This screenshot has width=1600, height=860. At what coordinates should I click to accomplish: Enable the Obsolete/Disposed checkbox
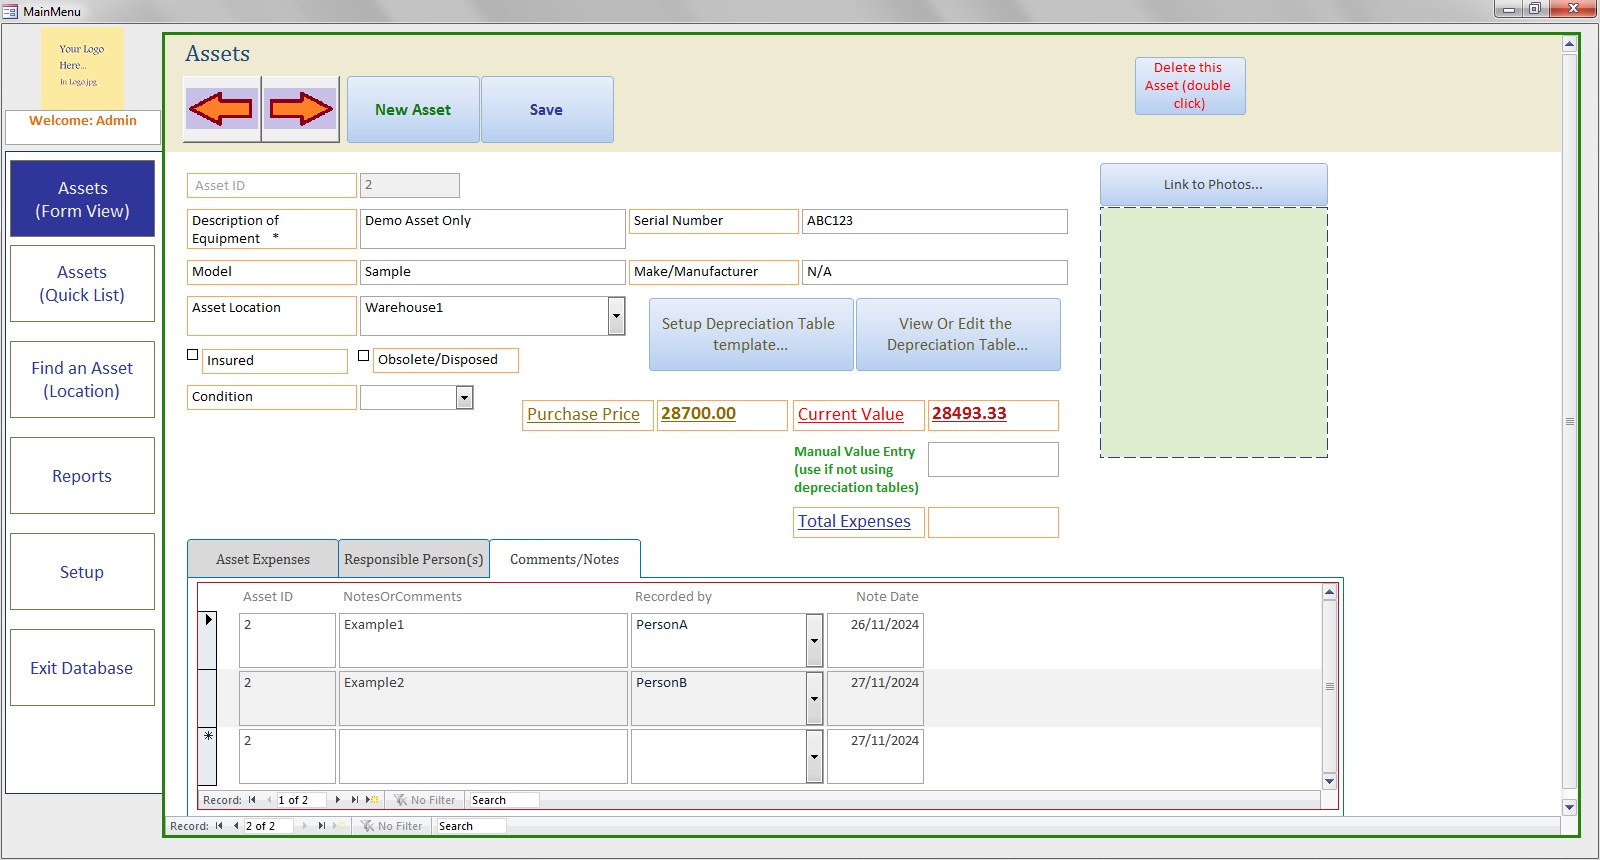tap(364, 355)
